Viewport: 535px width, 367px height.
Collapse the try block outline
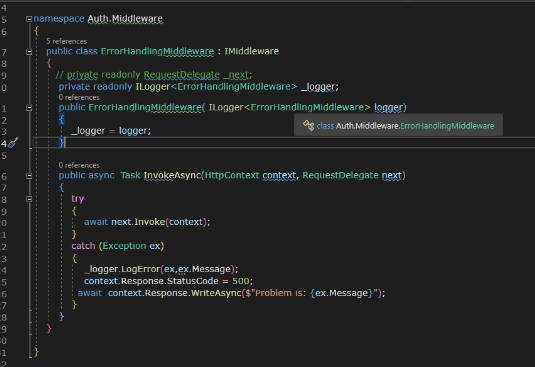click(29, 199)
